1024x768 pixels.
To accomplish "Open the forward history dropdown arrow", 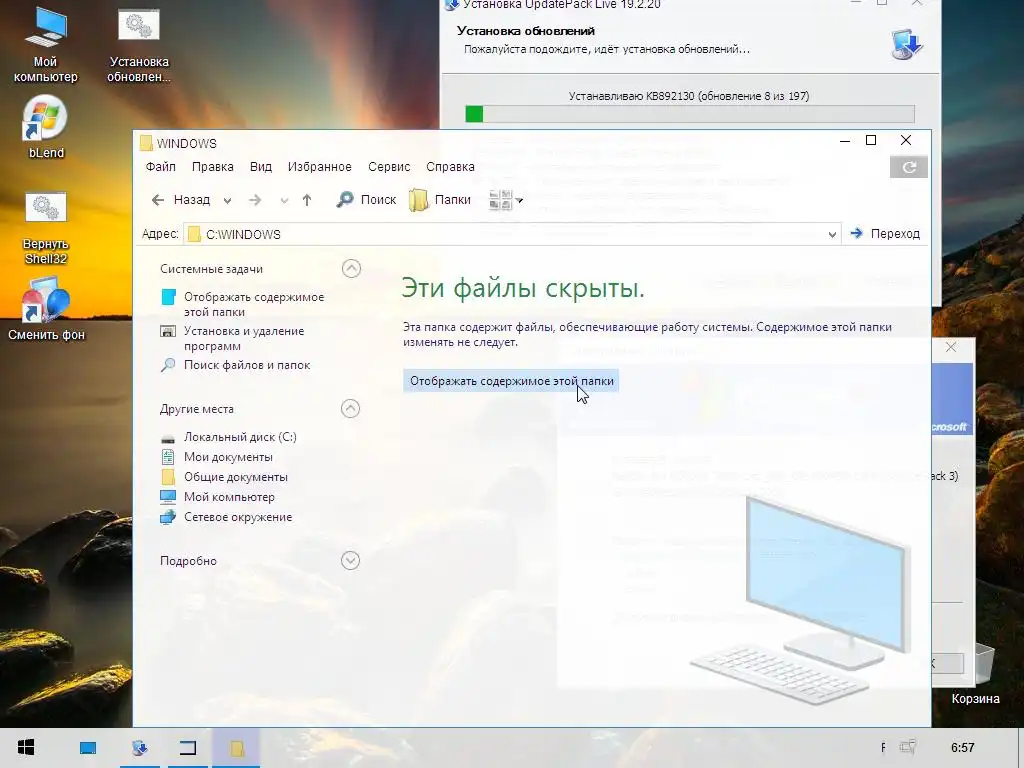I will (284, 201).
